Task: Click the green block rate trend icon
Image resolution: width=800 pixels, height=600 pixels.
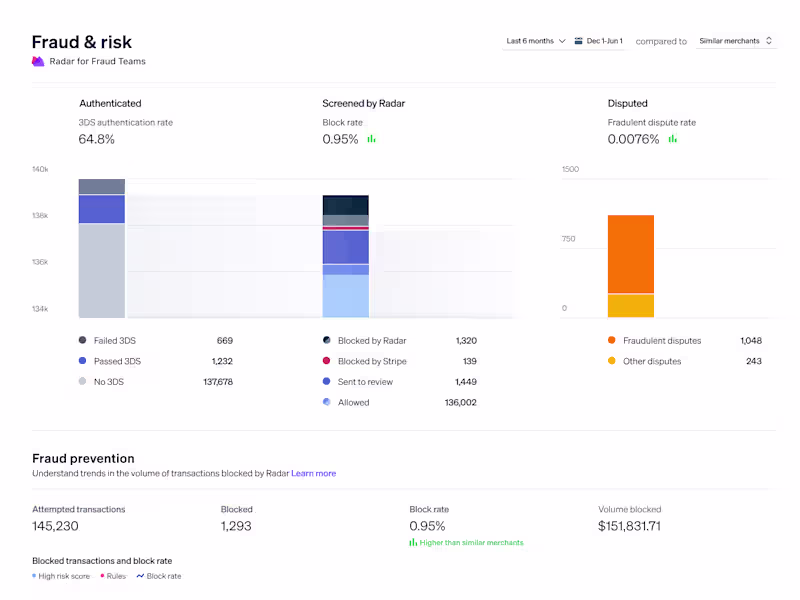Action: pyautogui.click(x=371, y=140)
